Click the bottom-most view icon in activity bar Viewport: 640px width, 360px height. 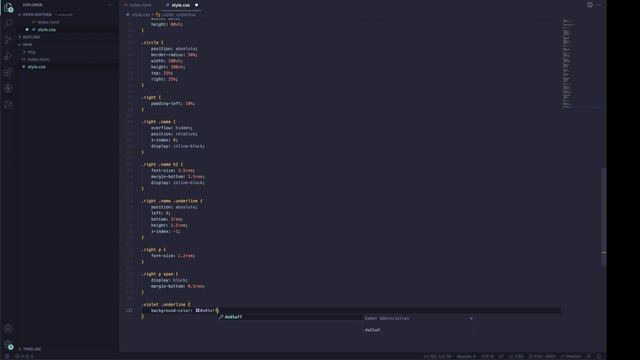pyautogui.click(x=8, y=104)
